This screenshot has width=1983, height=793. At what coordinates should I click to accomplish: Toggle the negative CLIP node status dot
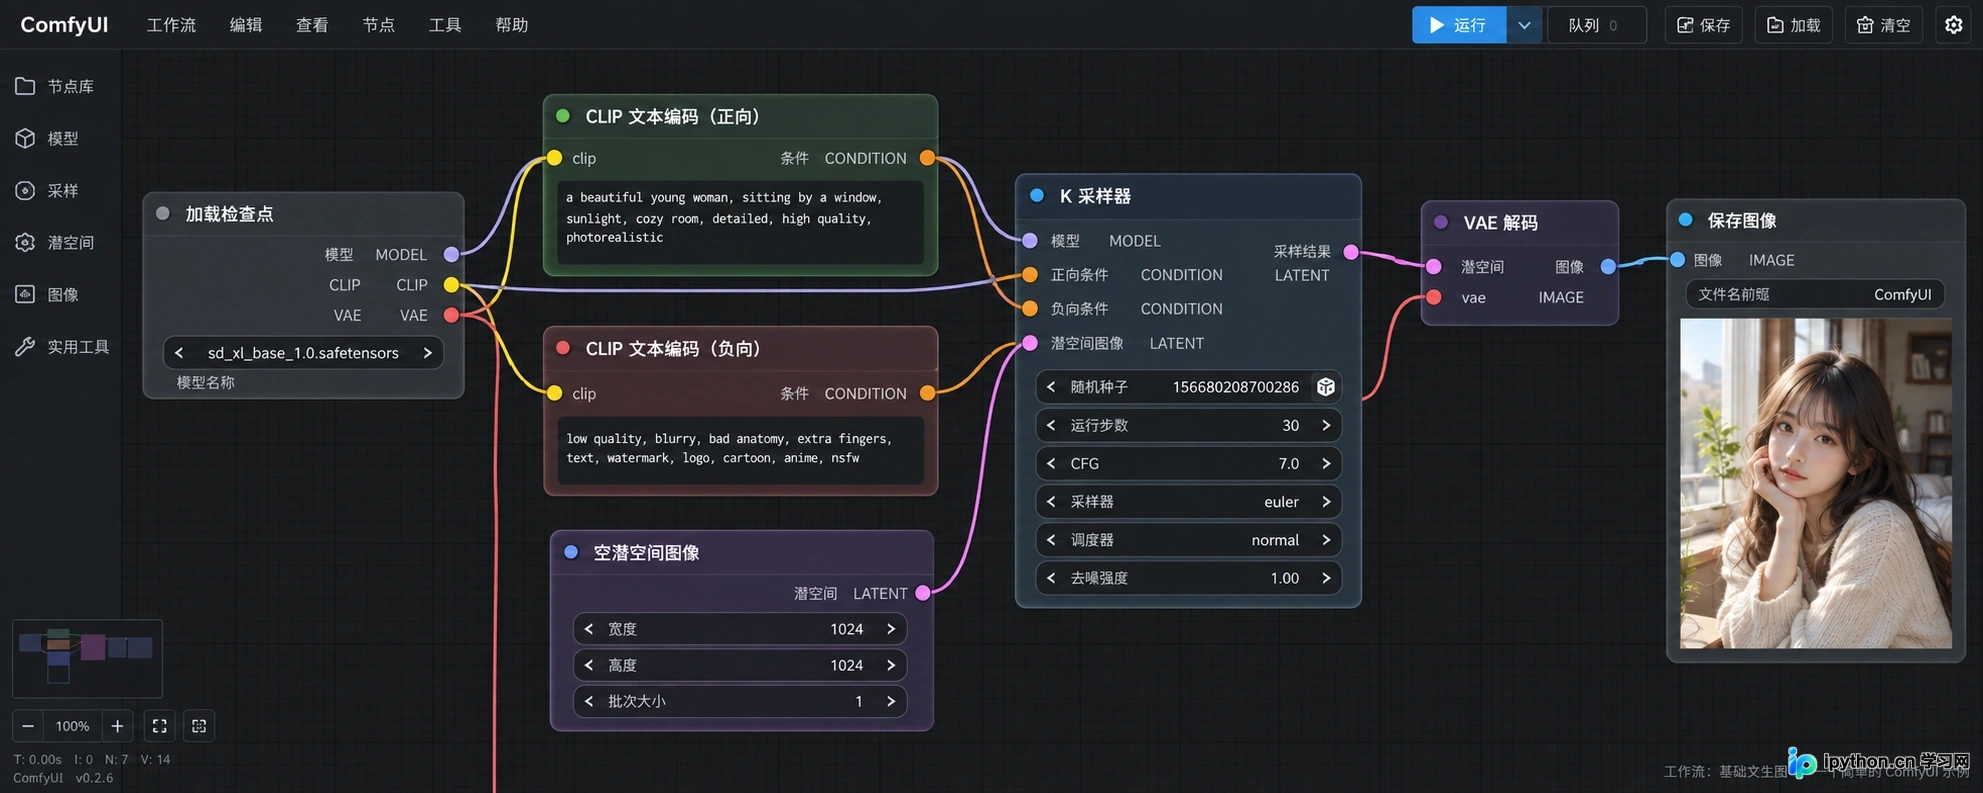(x=563, y=348)
